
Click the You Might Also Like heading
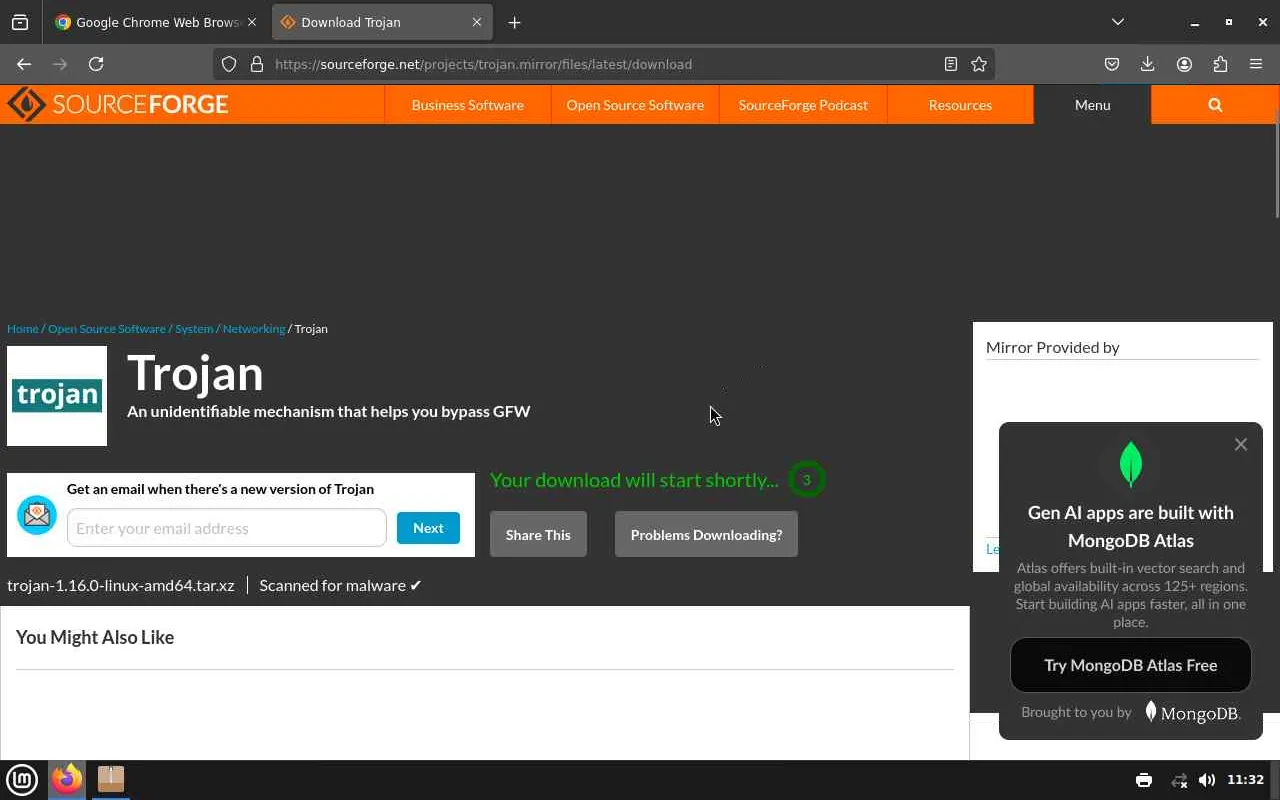coord(95,637)
